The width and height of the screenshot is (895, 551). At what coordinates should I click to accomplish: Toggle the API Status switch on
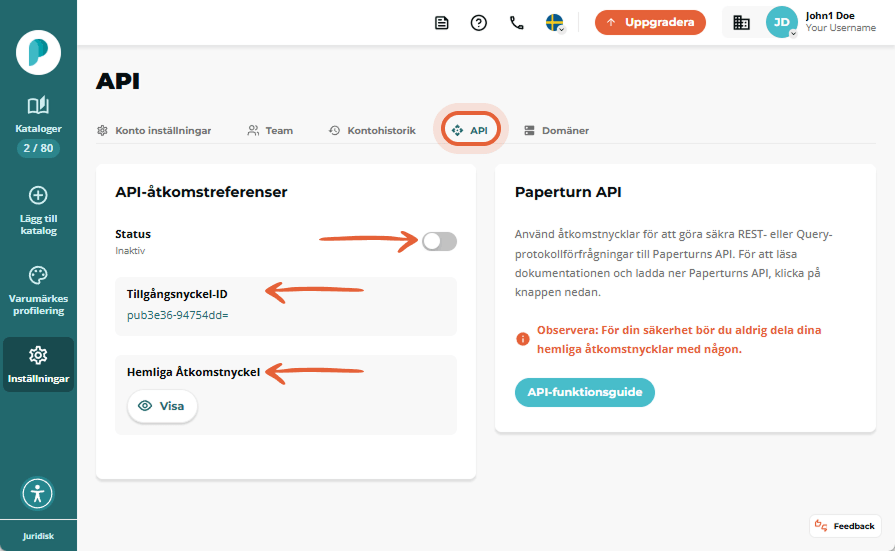440,242
